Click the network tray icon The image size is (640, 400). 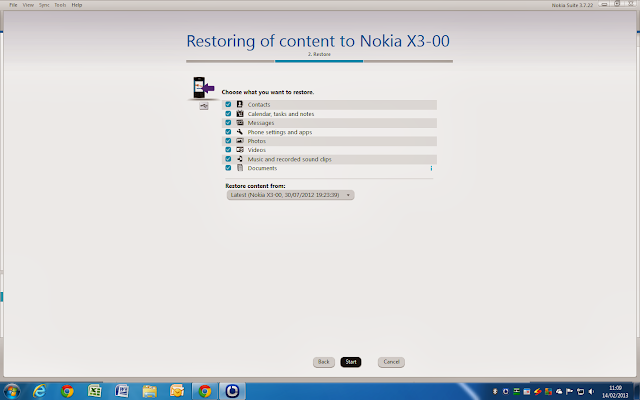click(x=580, y=391)
